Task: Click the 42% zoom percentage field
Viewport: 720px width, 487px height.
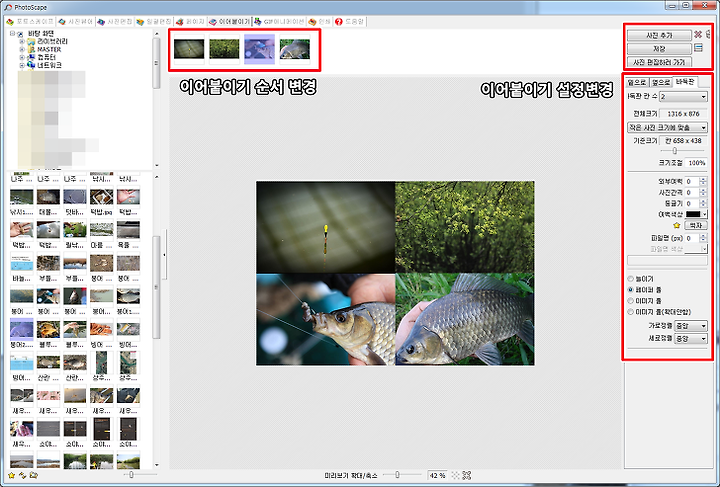Action: pos(437,476)
